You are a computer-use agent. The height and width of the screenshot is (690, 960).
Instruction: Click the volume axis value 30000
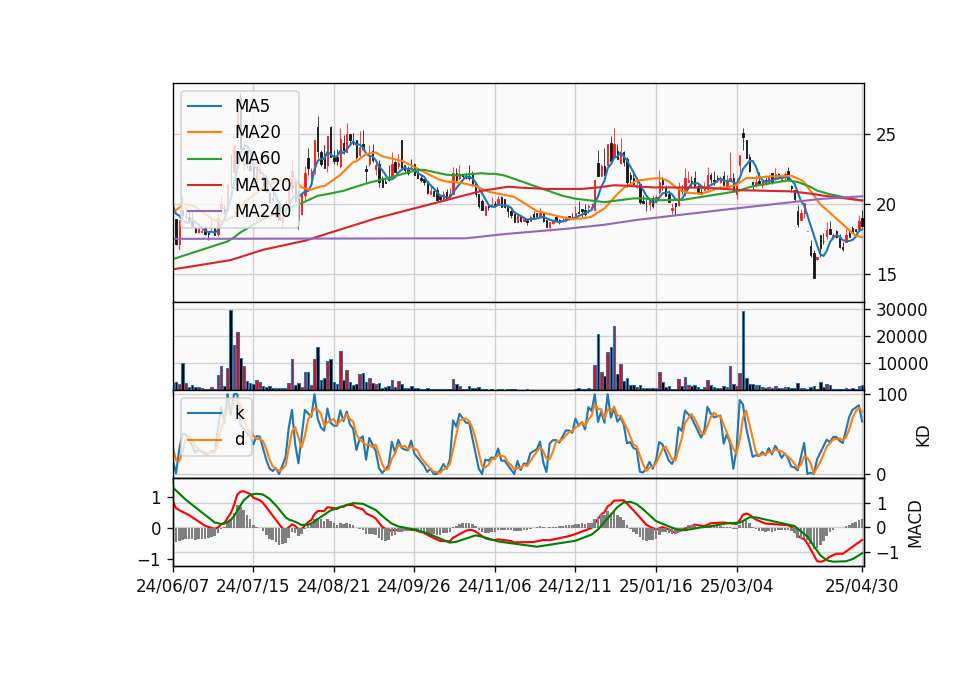click(902, 310)
